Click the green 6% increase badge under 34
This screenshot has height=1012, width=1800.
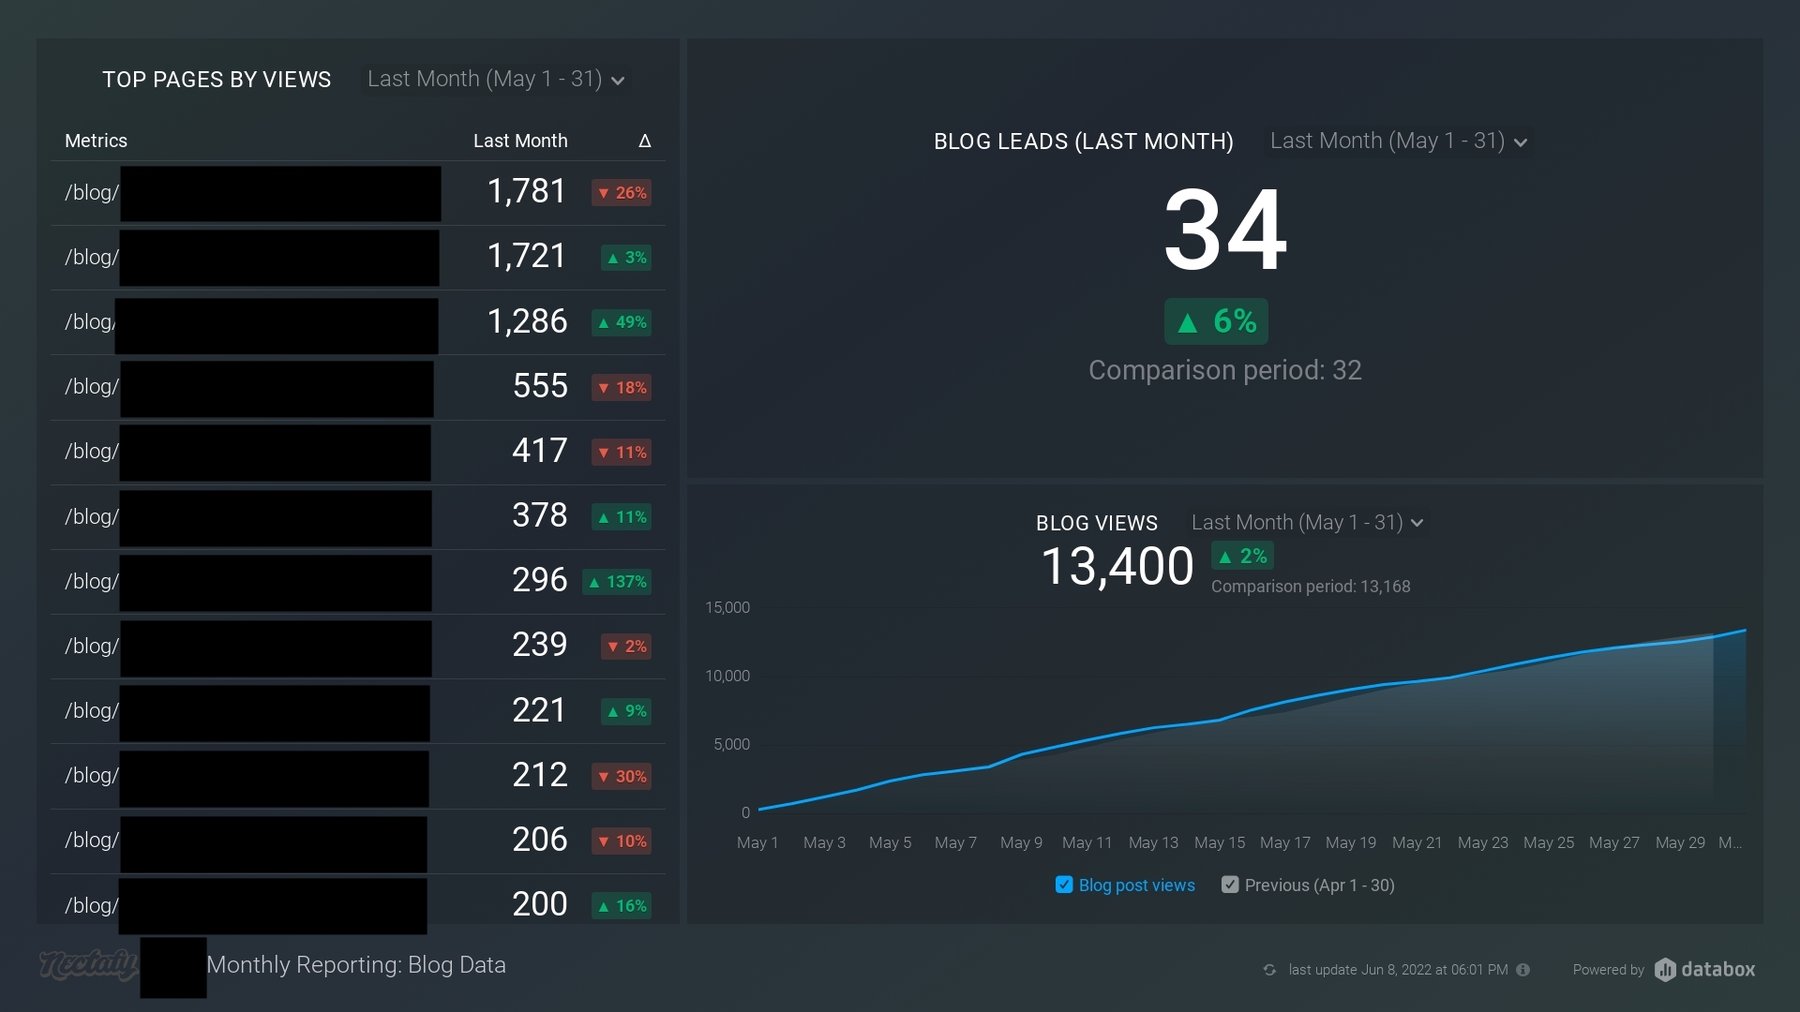(1216, 321)
